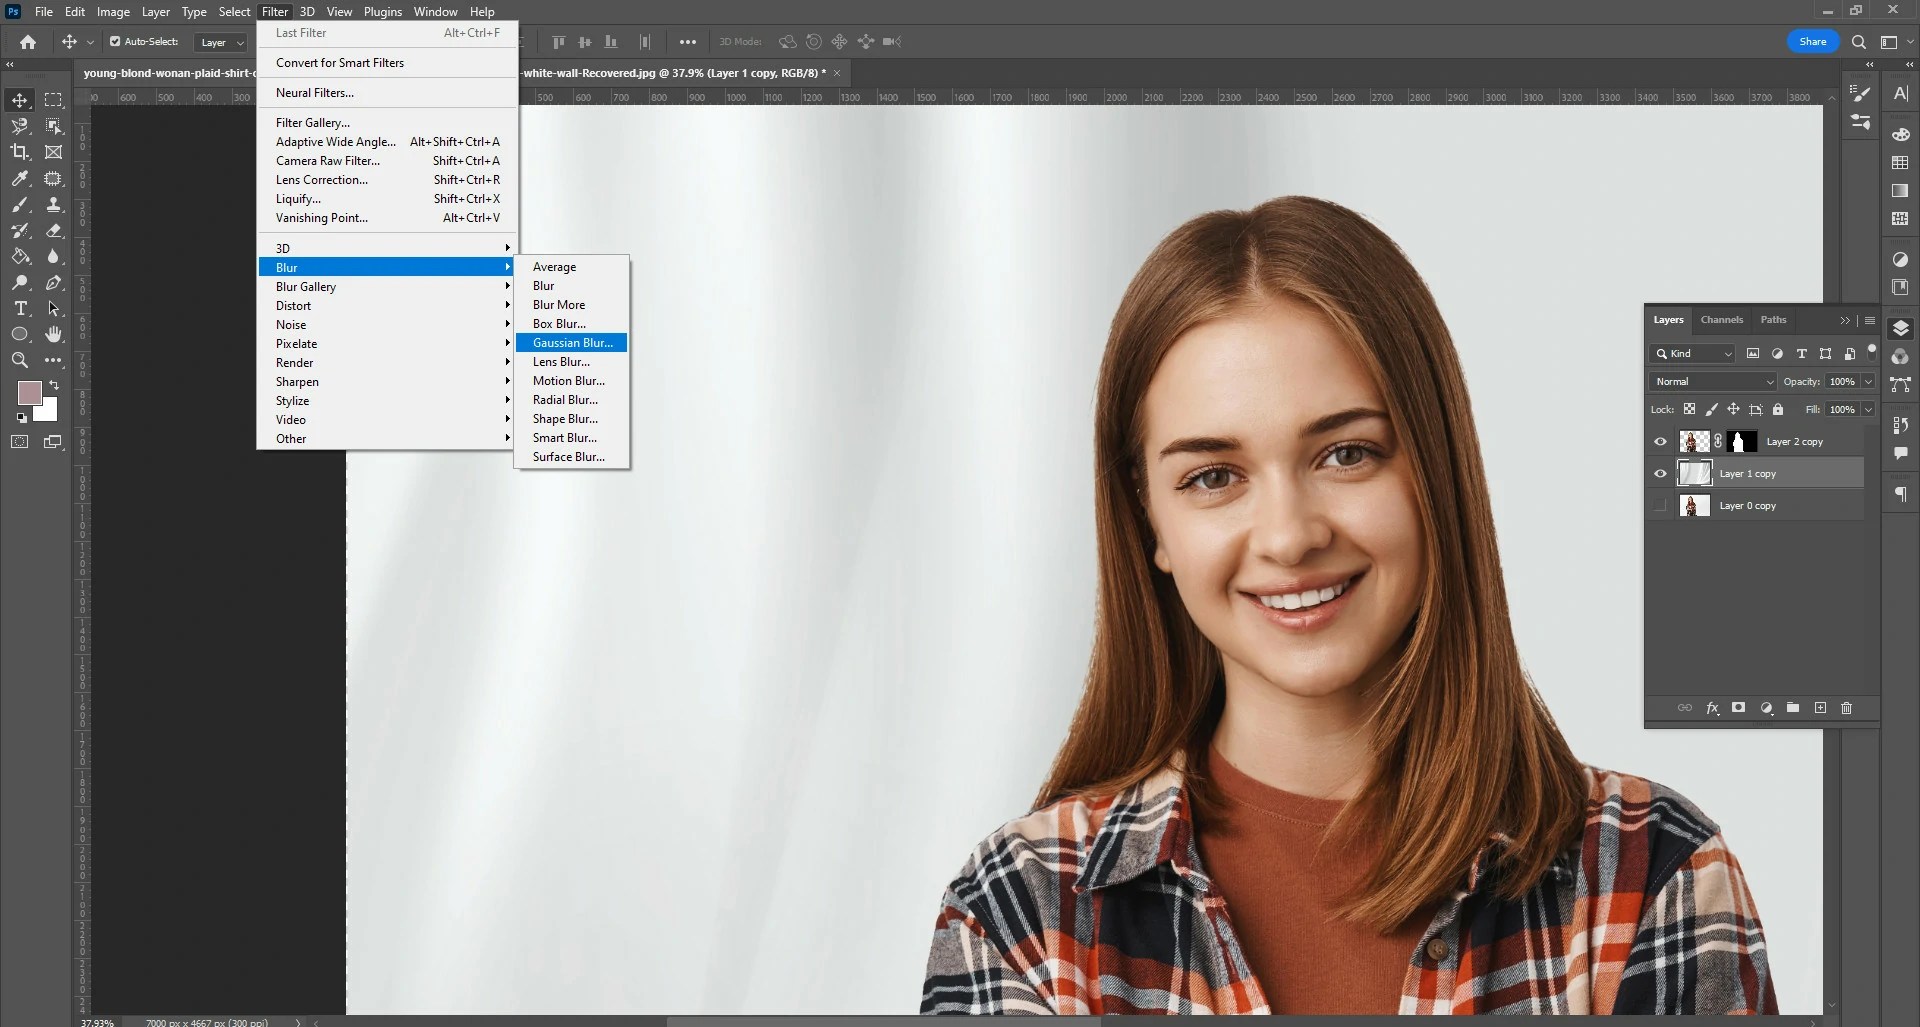Select the Eyedropper tool
Viewport: 1920px width, 1027px height.
20,178
